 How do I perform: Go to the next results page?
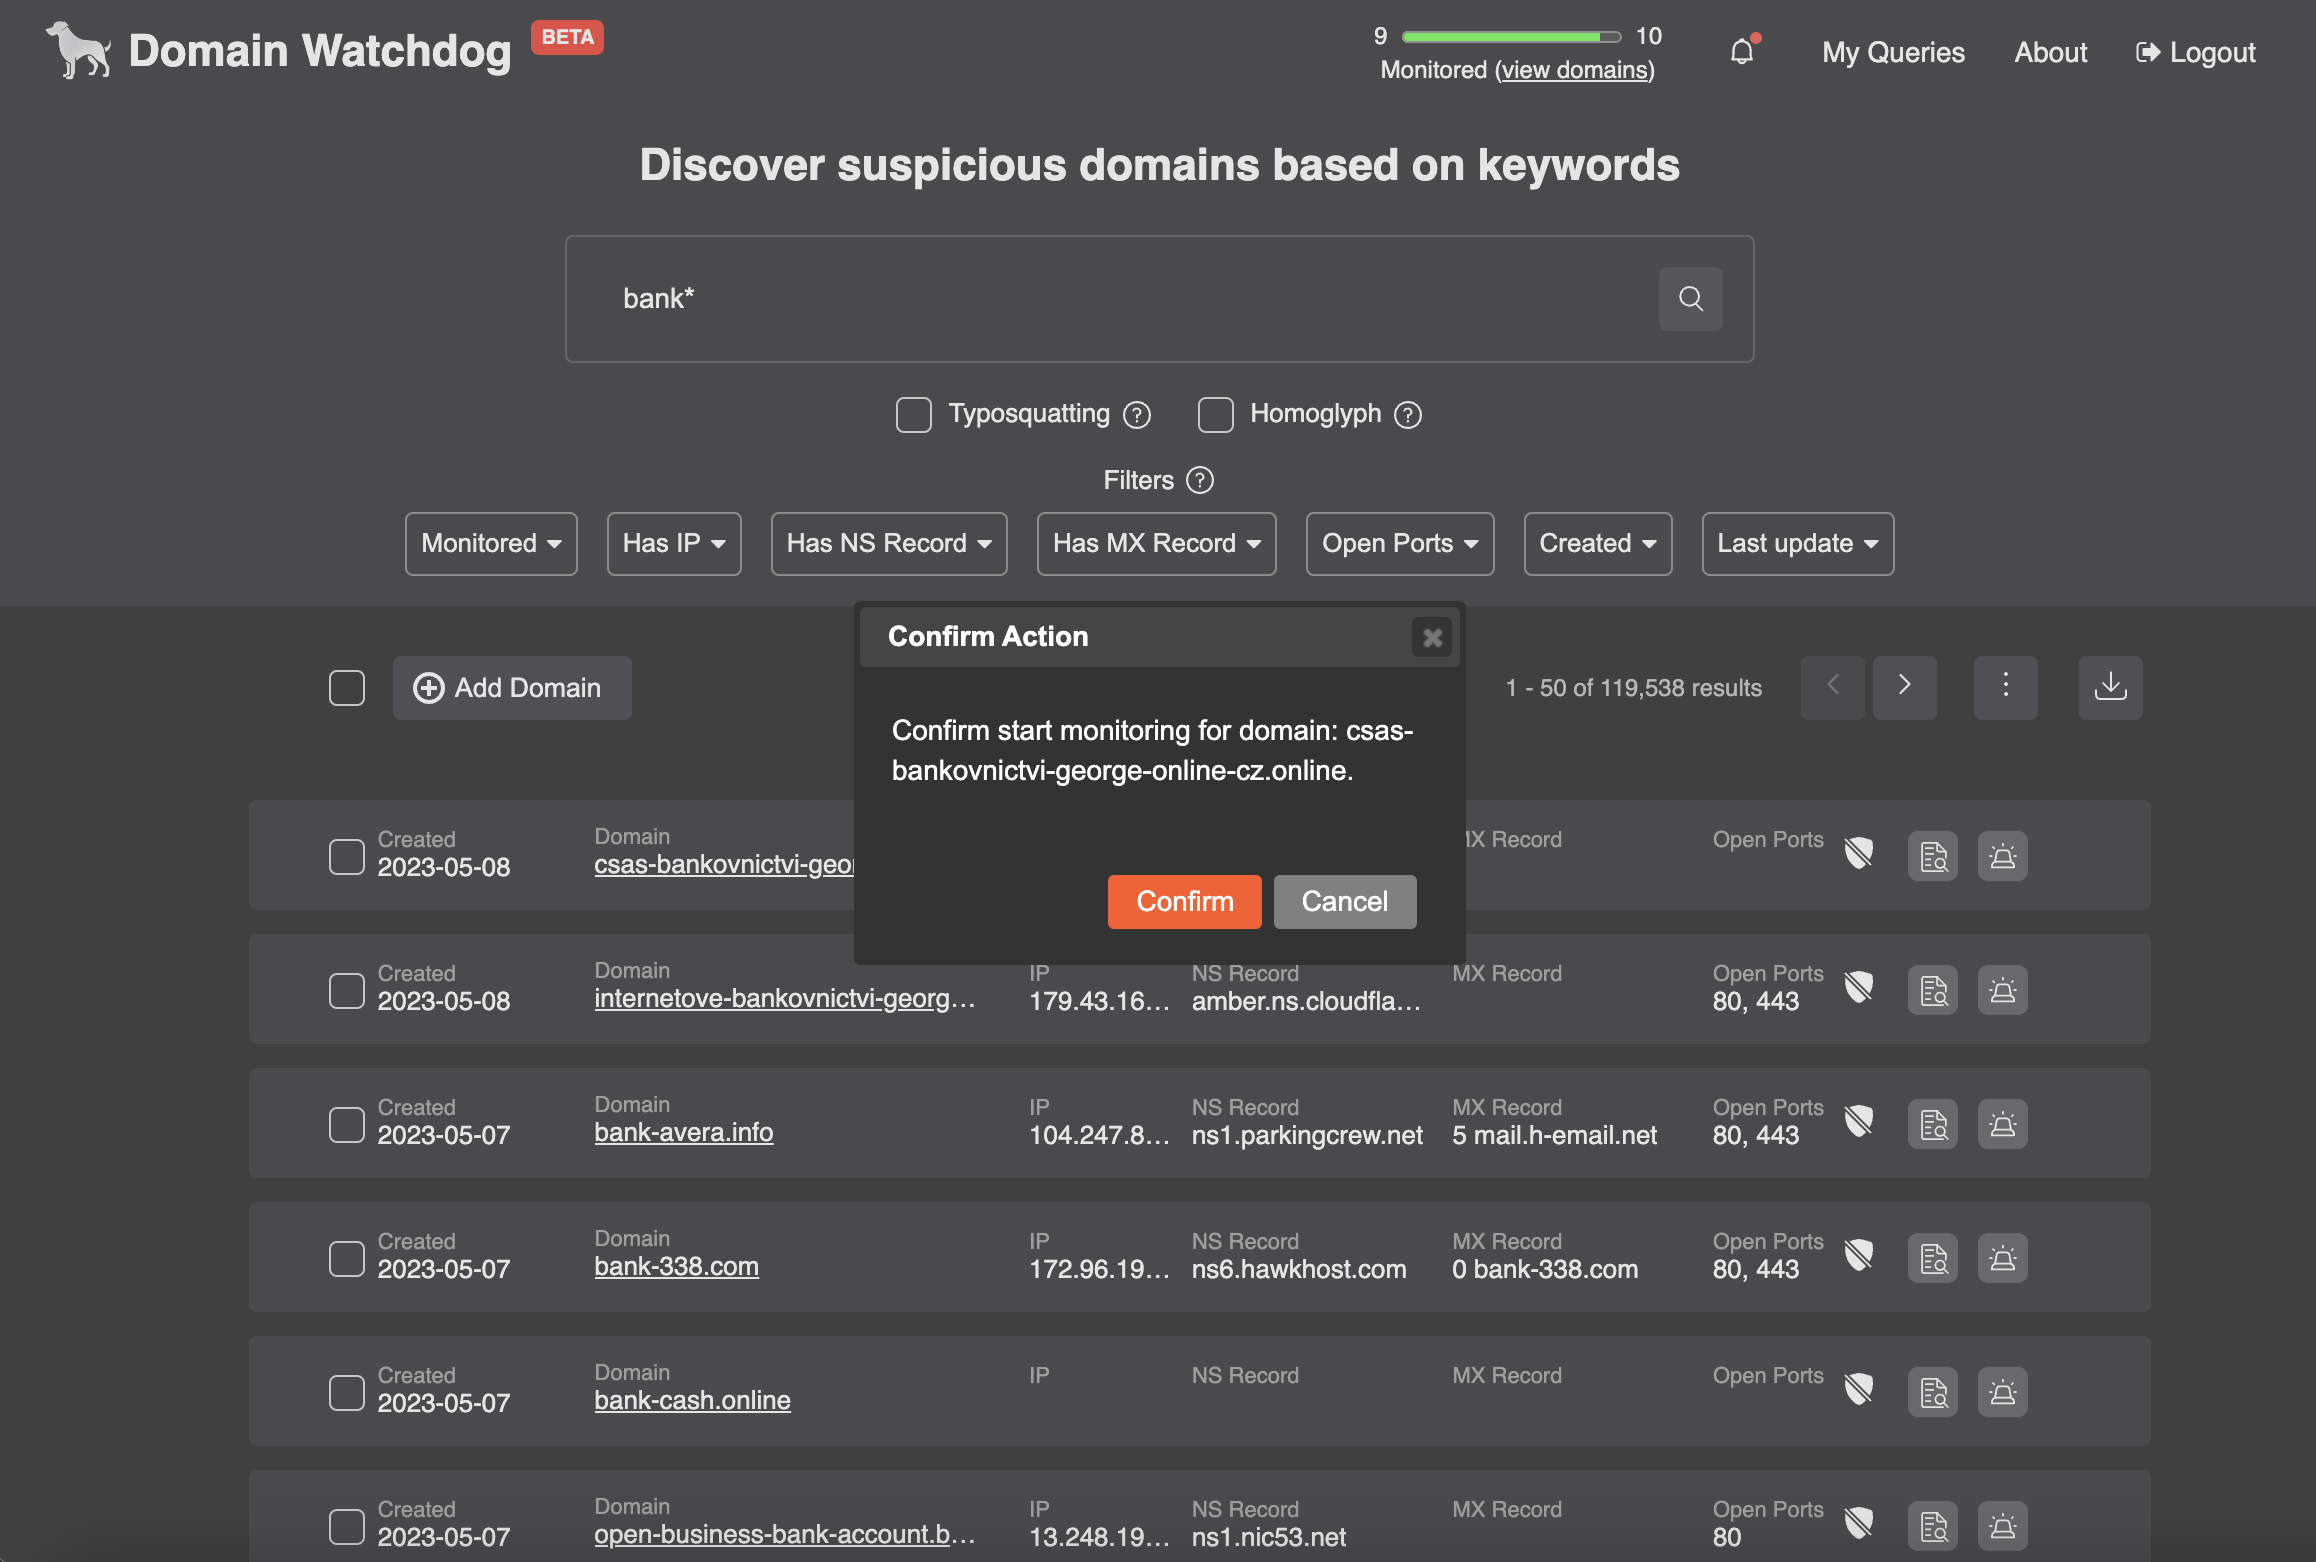coord(1904,687)
